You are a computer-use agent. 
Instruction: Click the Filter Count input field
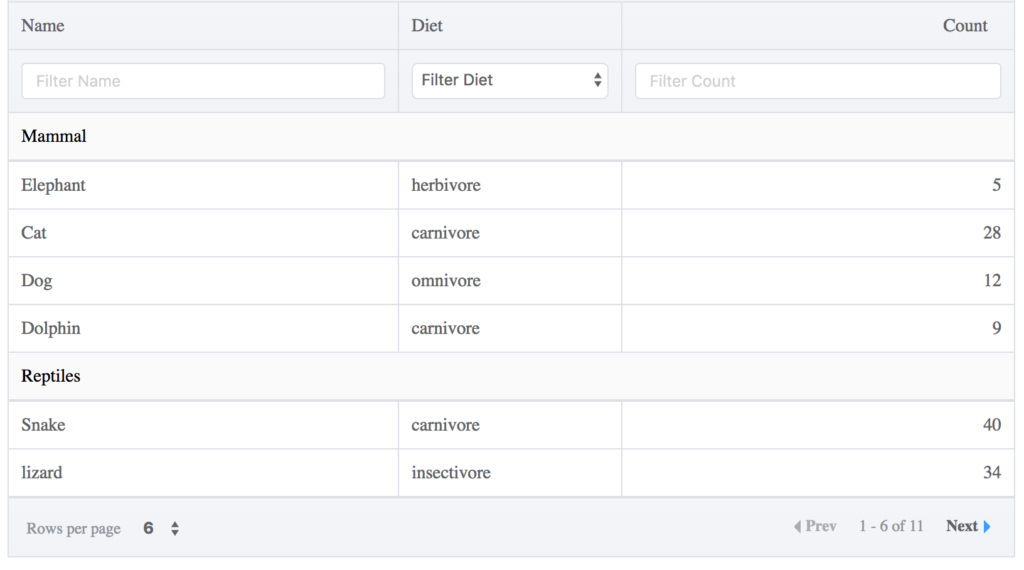coord(817,81)
